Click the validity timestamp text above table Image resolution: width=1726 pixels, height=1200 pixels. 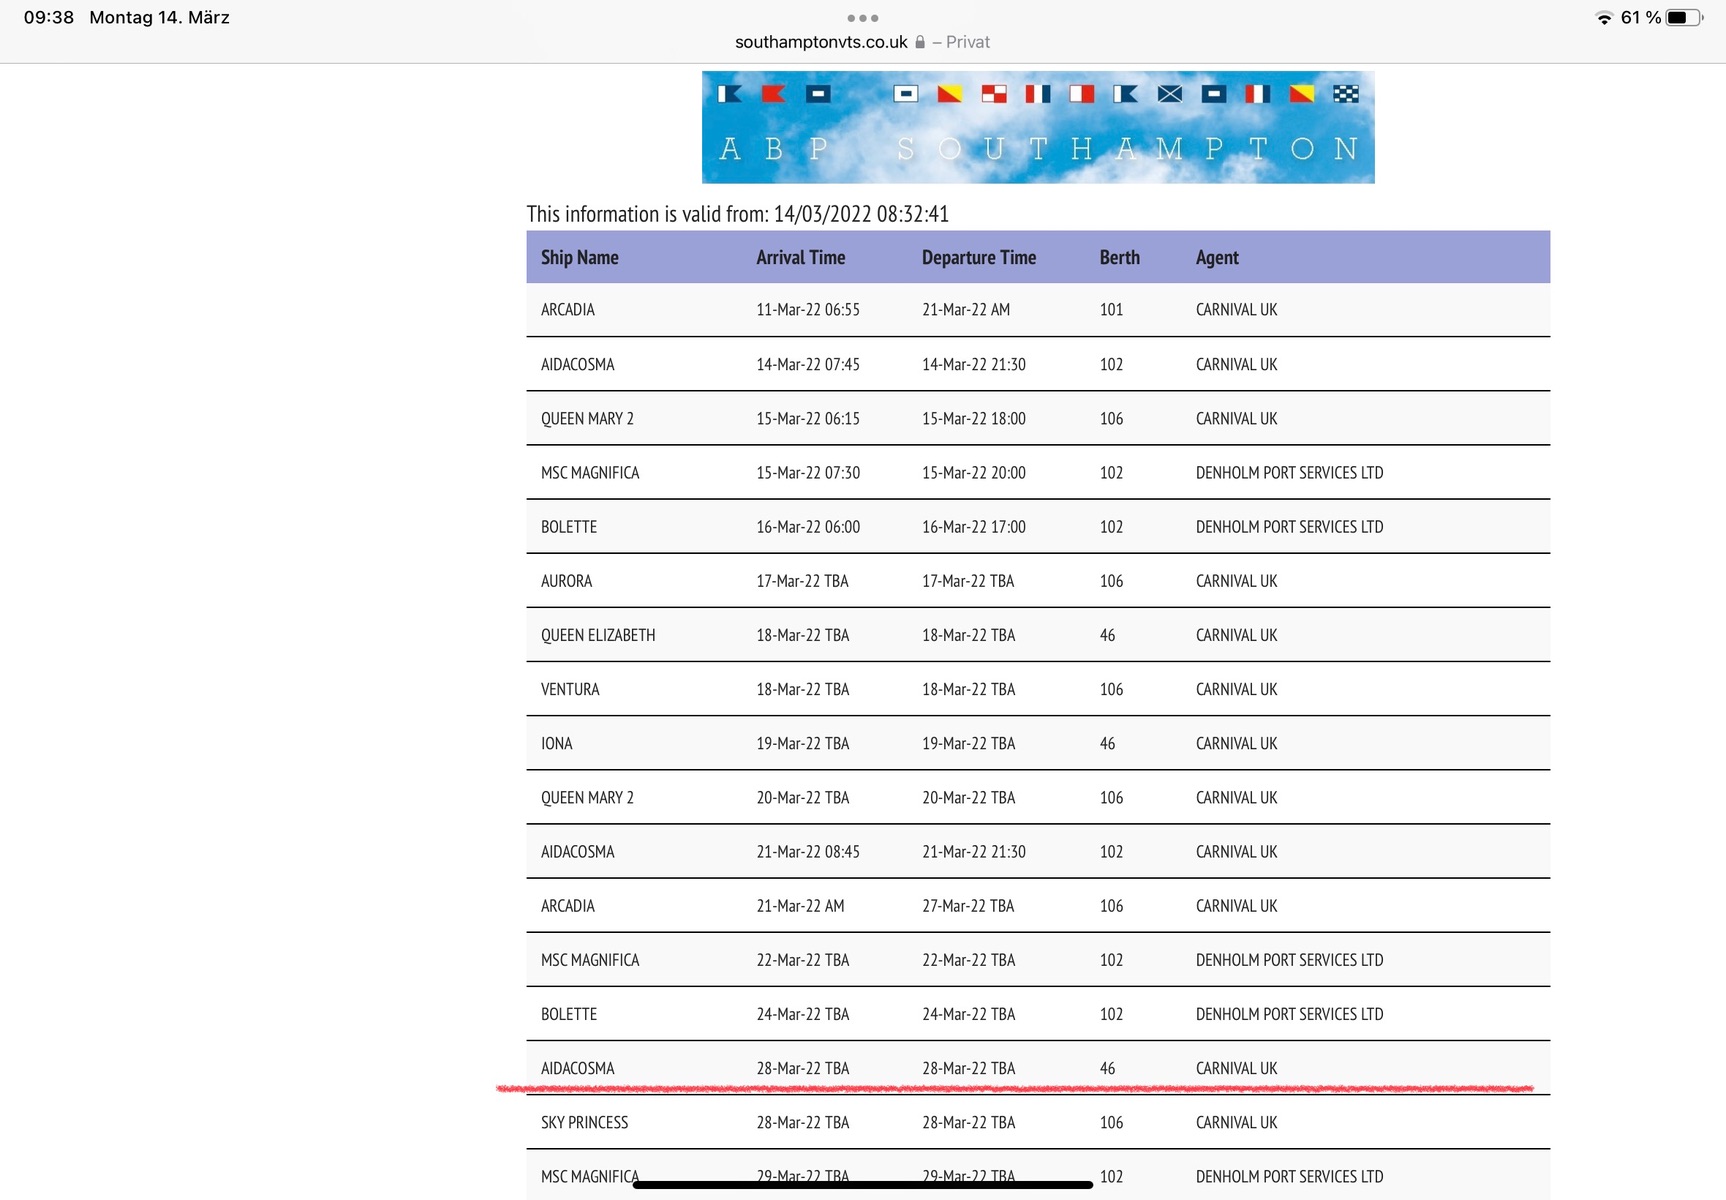click(x=737, y=214)
